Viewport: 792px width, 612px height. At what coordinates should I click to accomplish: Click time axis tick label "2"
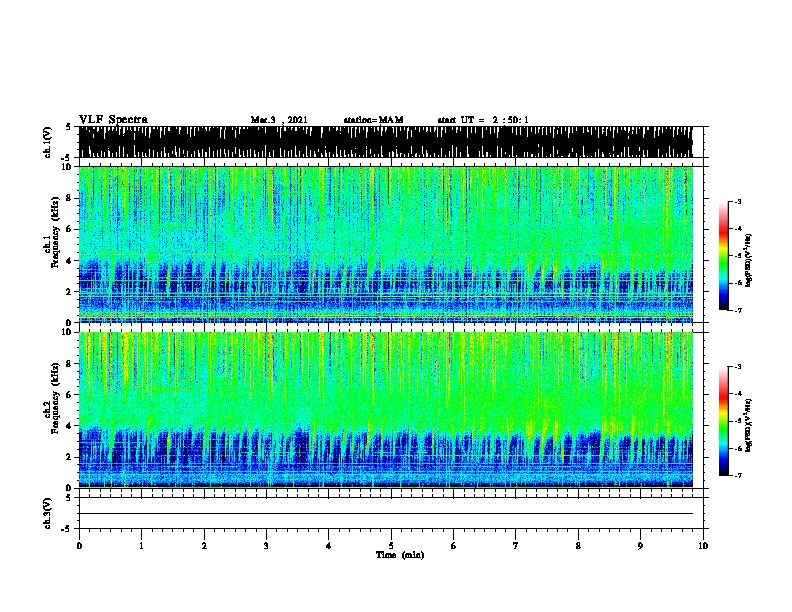click(204, 546)
